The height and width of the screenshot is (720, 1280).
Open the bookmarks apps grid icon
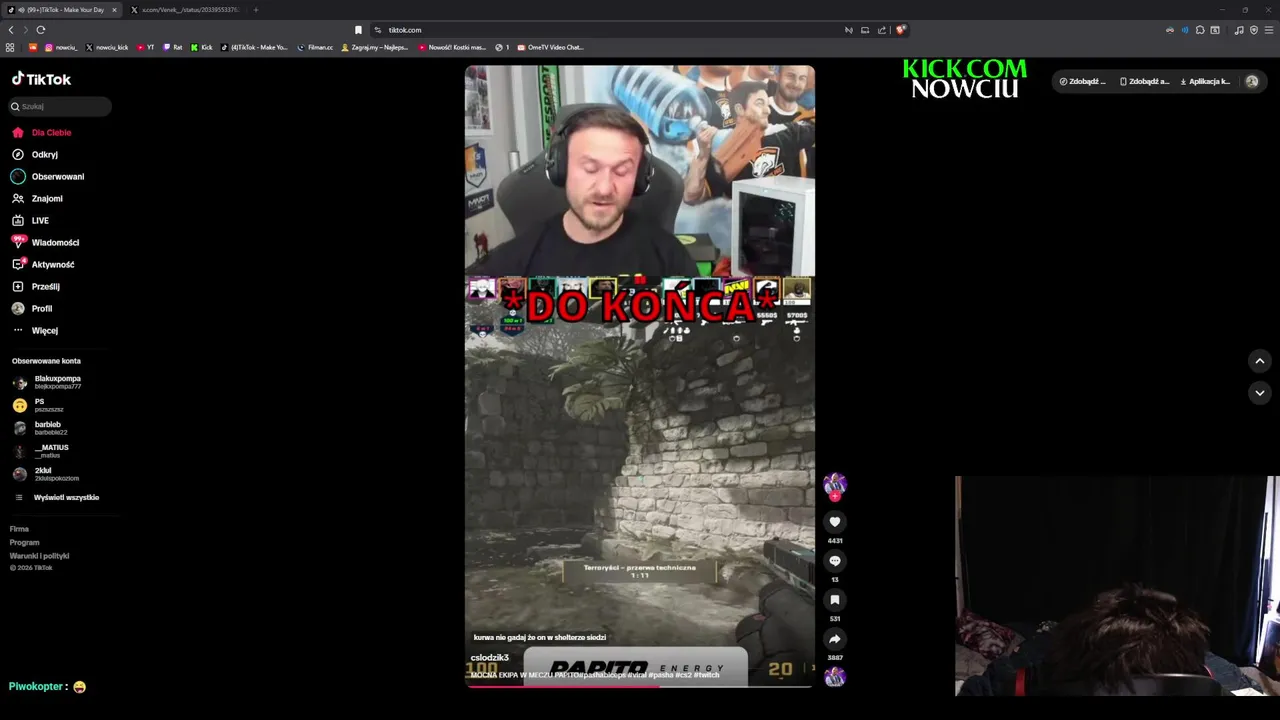10,47
